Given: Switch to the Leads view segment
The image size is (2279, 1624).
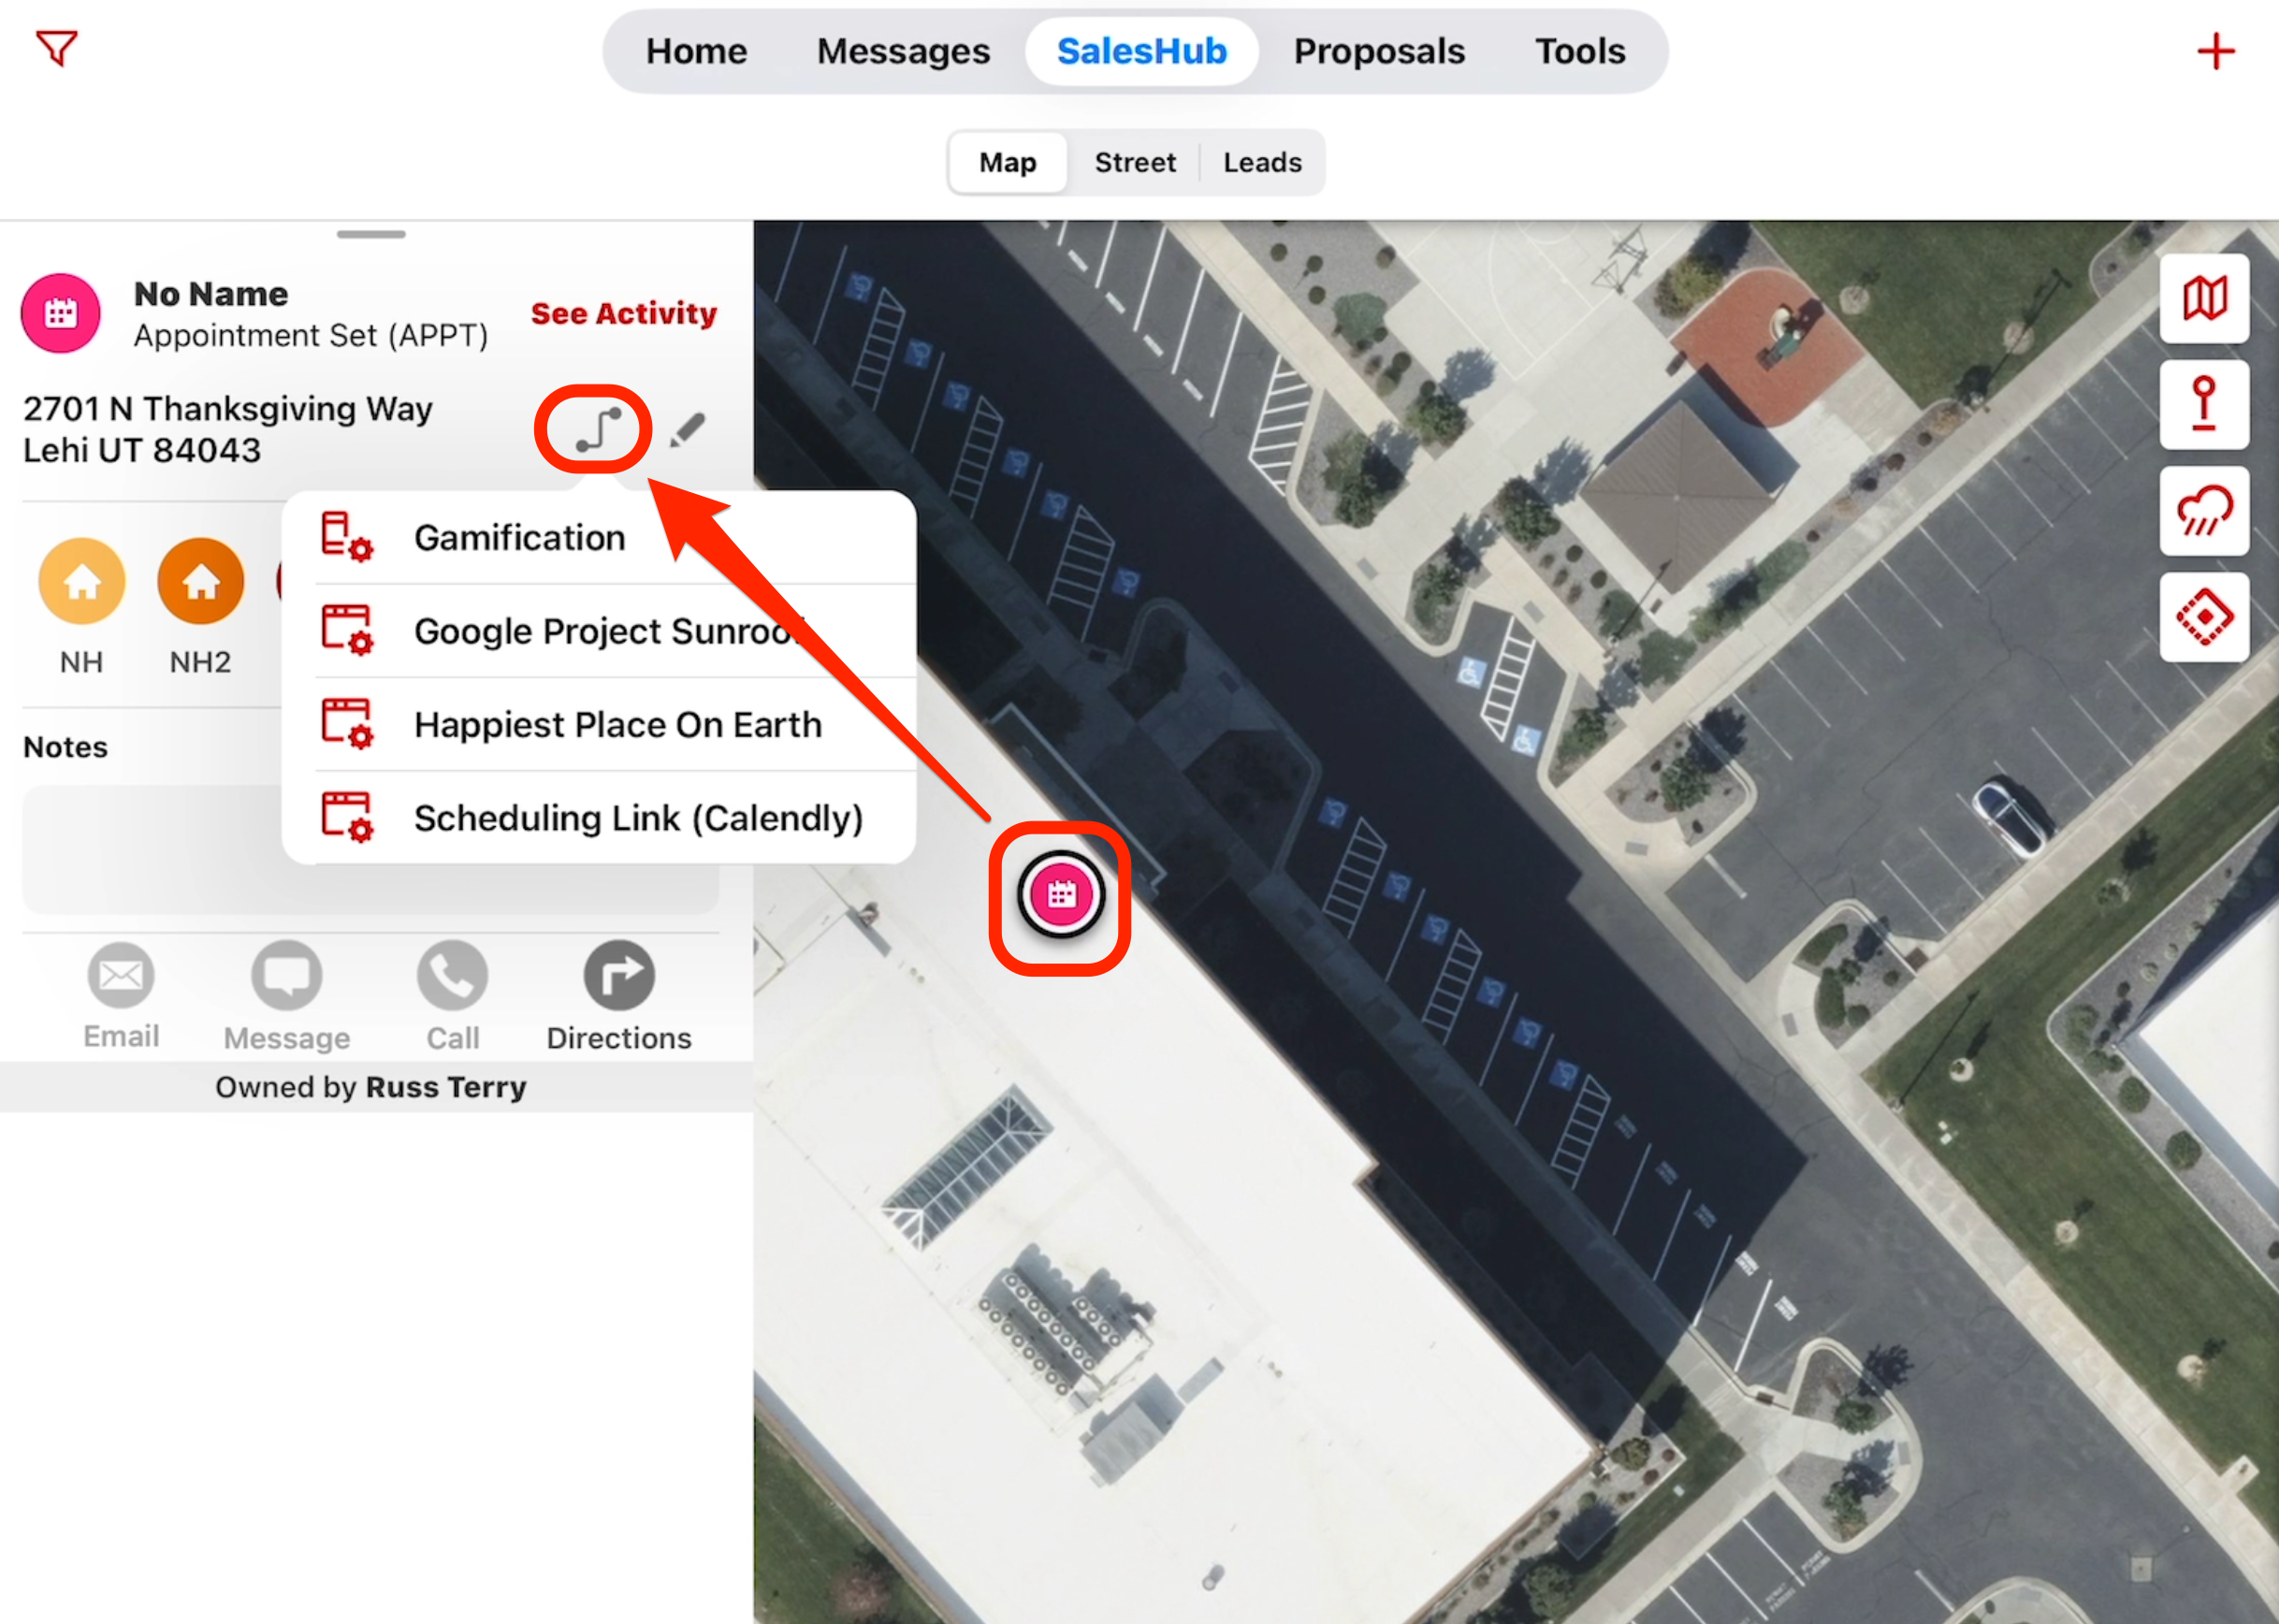Looking at the screenshot, I should (x=1262, y=163).
